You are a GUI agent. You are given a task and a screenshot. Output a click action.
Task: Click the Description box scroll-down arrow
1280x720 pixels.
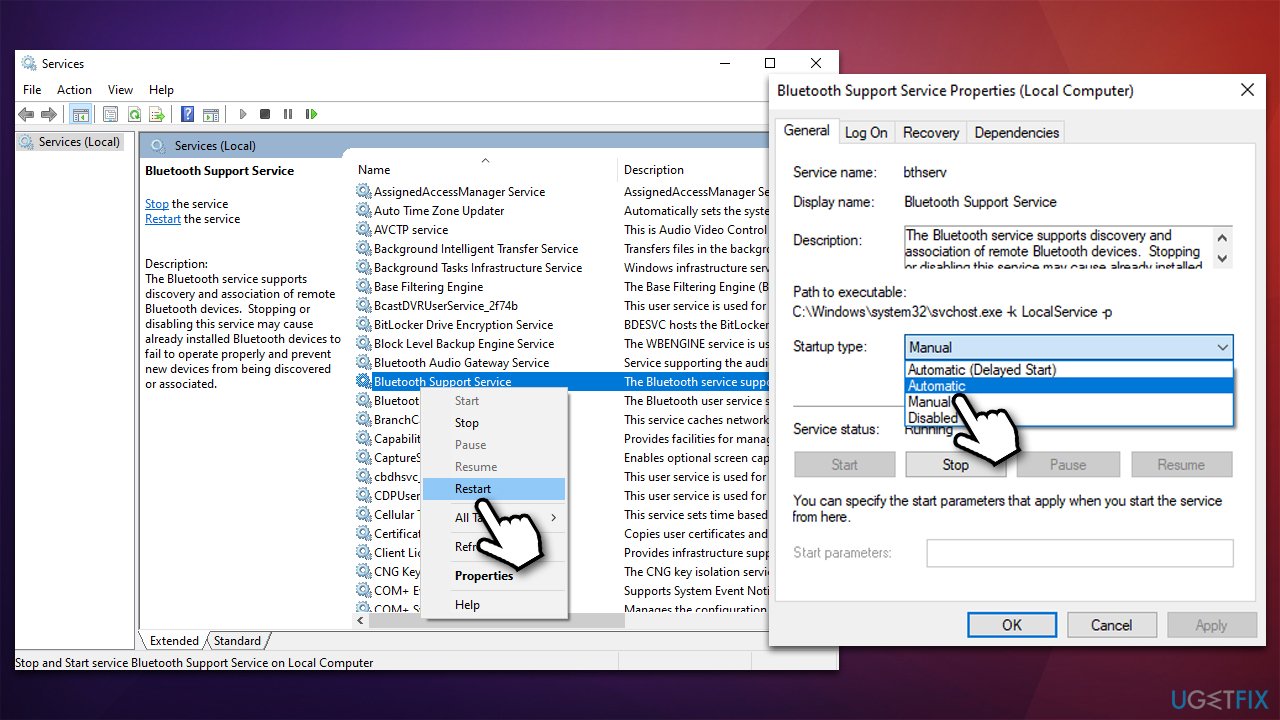(1223, 258)
